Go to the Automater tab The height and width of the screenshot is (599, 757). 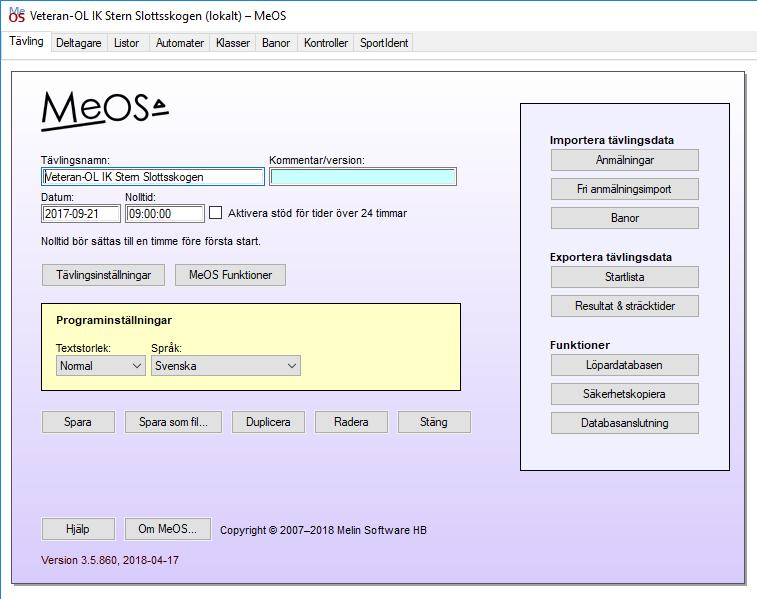click(180, 43)
